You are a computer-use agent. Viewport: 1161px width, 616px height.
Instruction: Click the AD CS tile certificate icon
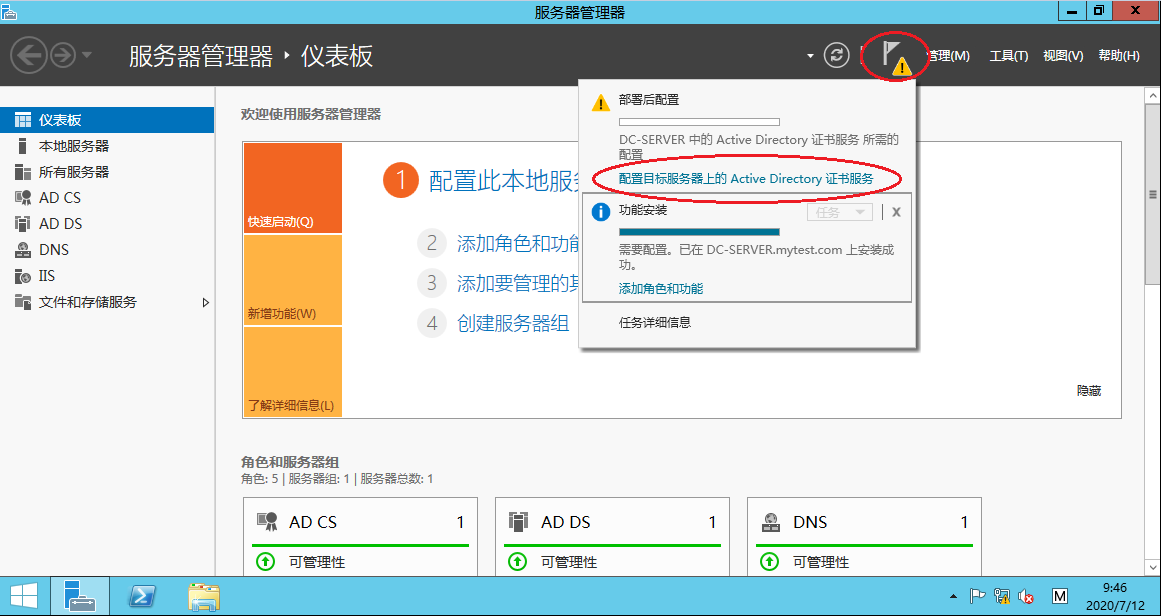(x=267, y=522)
